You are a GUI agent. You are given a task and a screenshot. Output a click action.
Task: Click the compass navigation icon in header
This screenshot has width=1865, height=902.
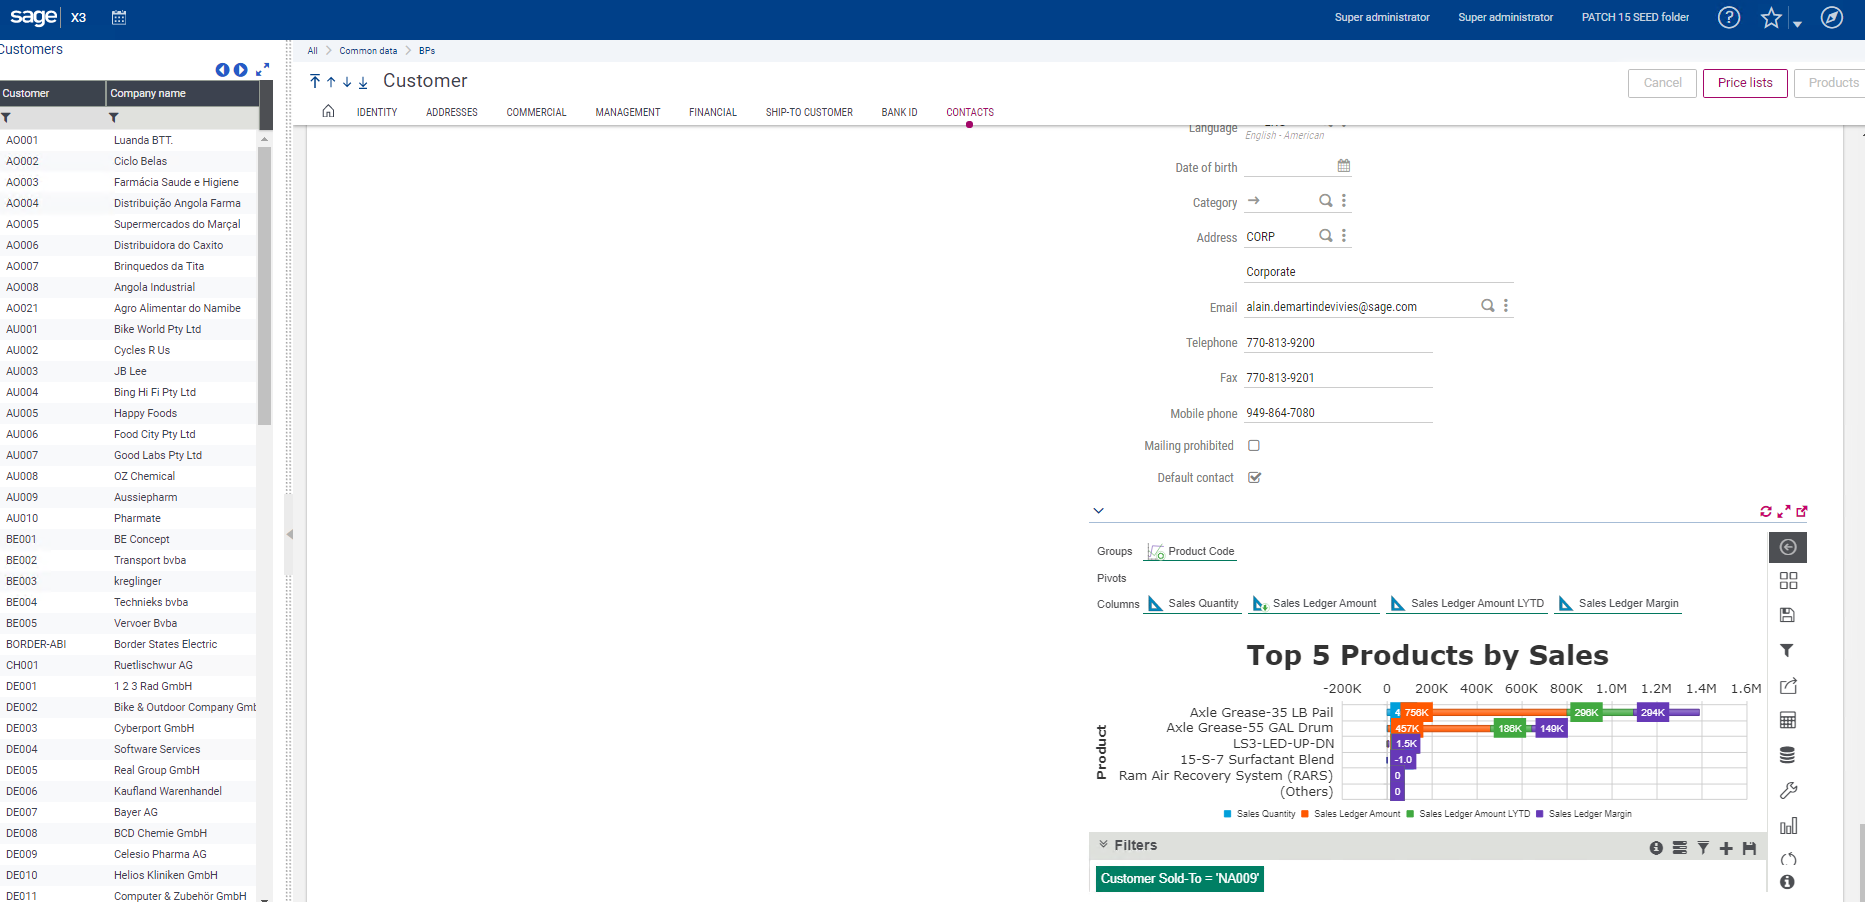(1831, 17)
